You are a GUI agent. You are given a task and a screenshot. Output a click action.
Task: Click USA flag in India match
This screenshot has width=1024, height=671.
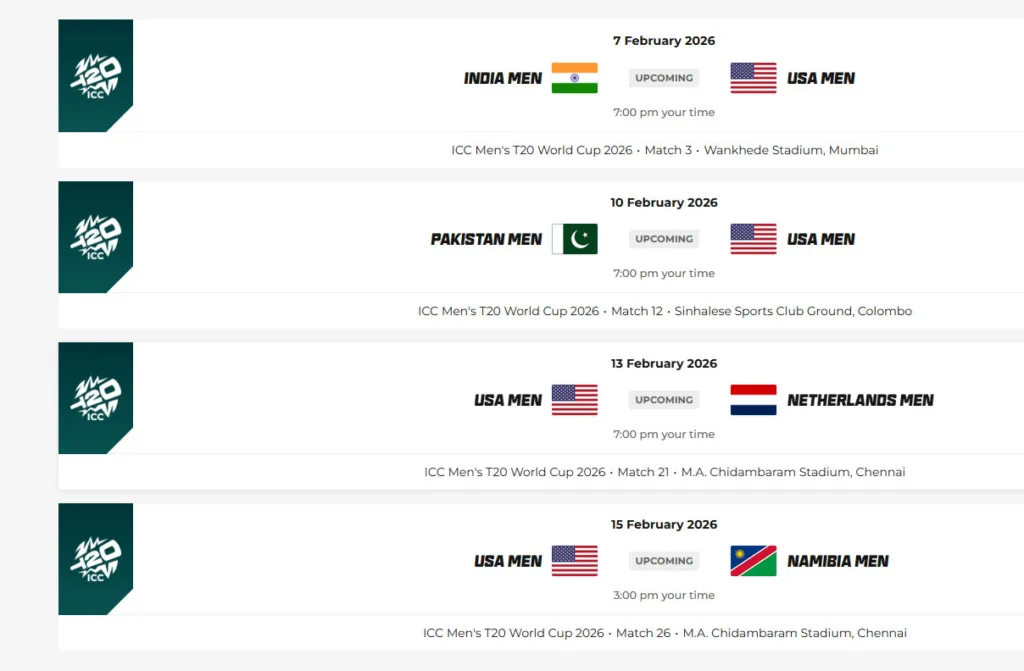753,78
